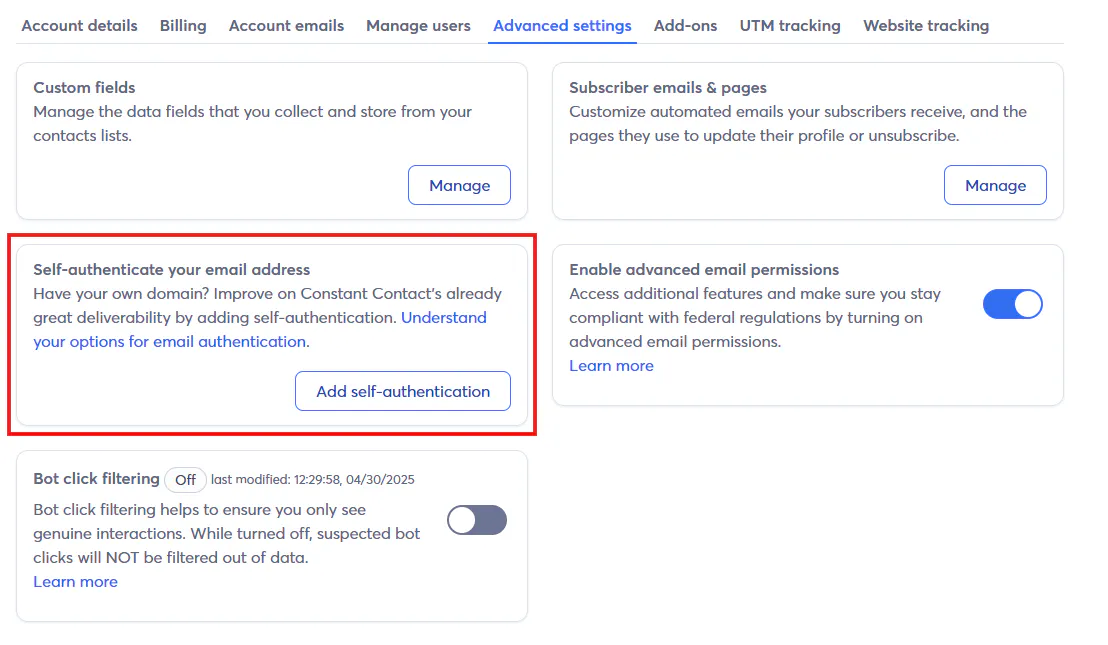Open the Manage users tab
Screen dimensions: 1108x645
click(418, 26)
